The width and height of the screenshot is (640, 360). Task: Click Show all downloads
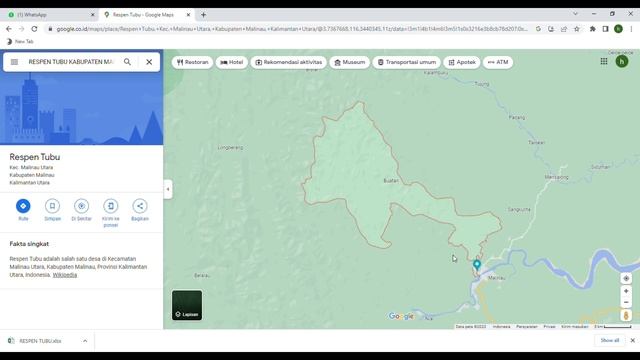point(609,340)
